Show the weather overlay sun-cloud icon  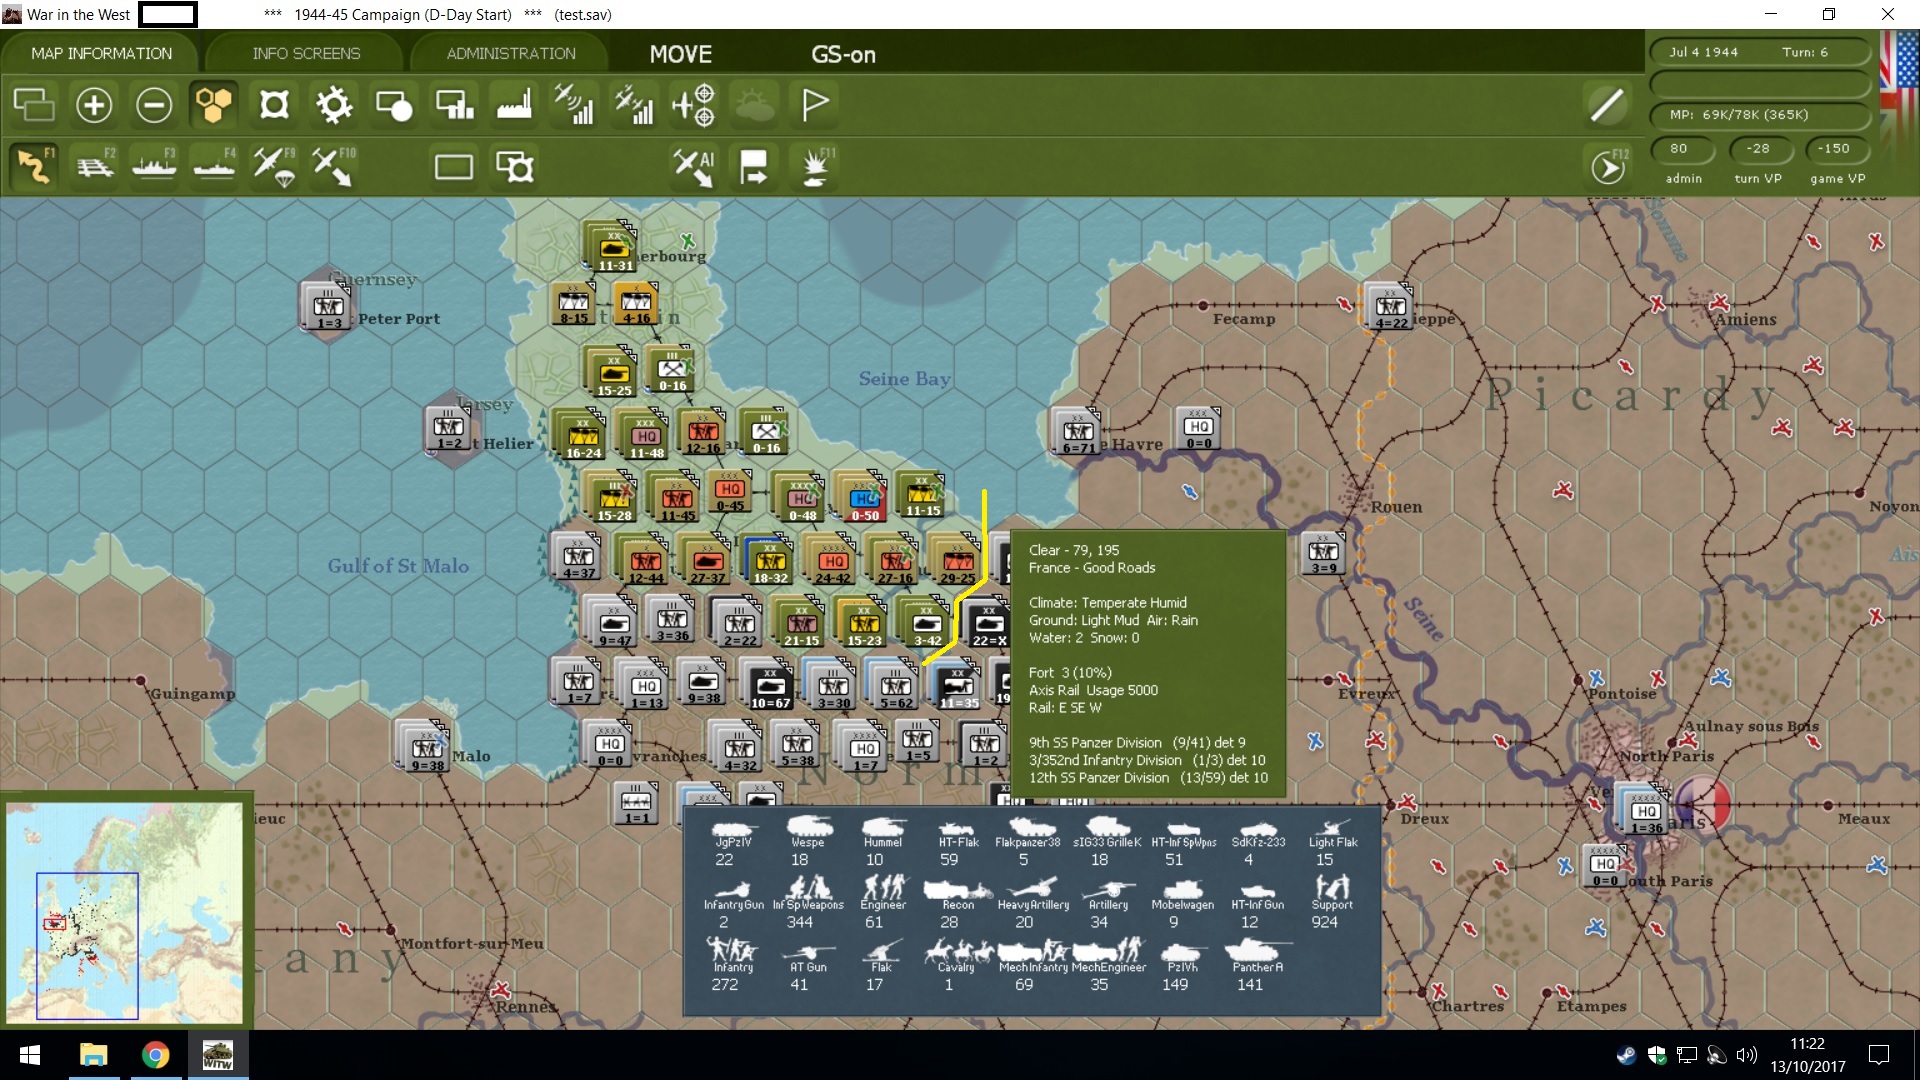click(755, 104)
